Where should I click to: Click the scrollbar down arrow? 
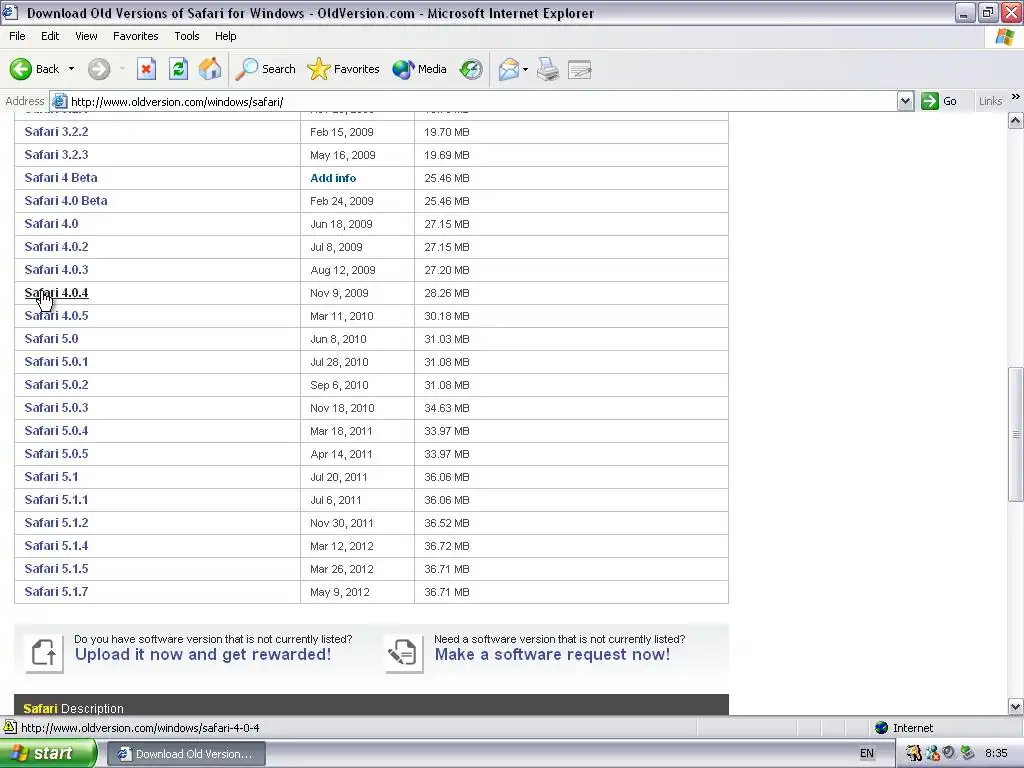1016,706
